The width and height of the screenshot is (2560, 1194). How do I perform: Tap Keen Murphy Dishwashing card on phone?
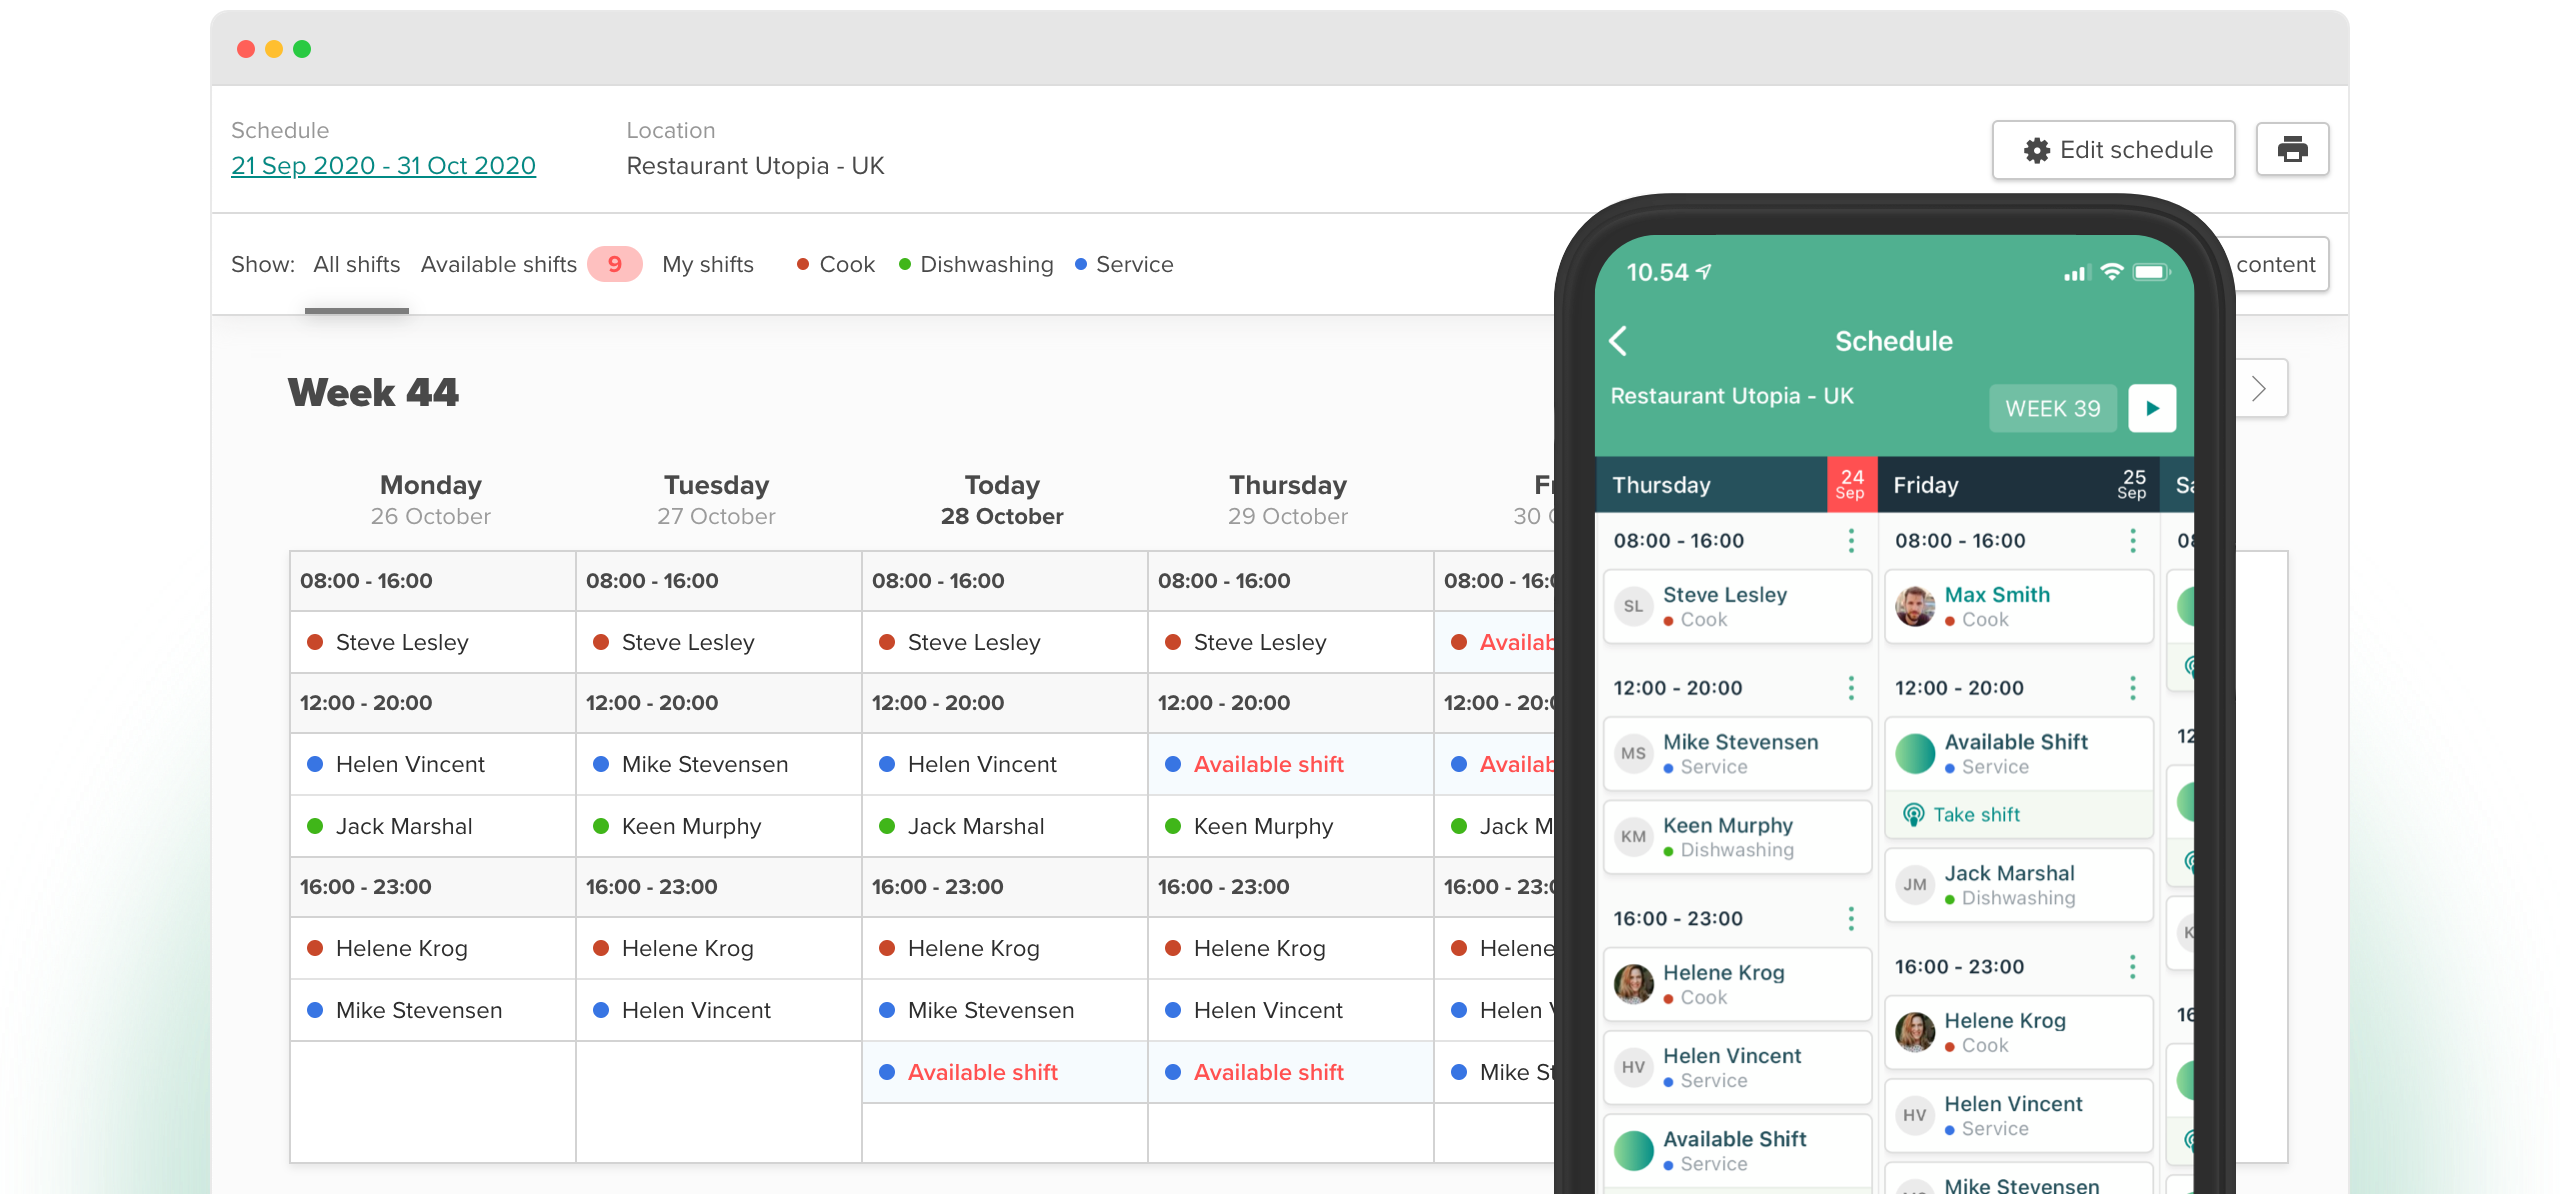pyautogui.click(x=1737, y=838)
